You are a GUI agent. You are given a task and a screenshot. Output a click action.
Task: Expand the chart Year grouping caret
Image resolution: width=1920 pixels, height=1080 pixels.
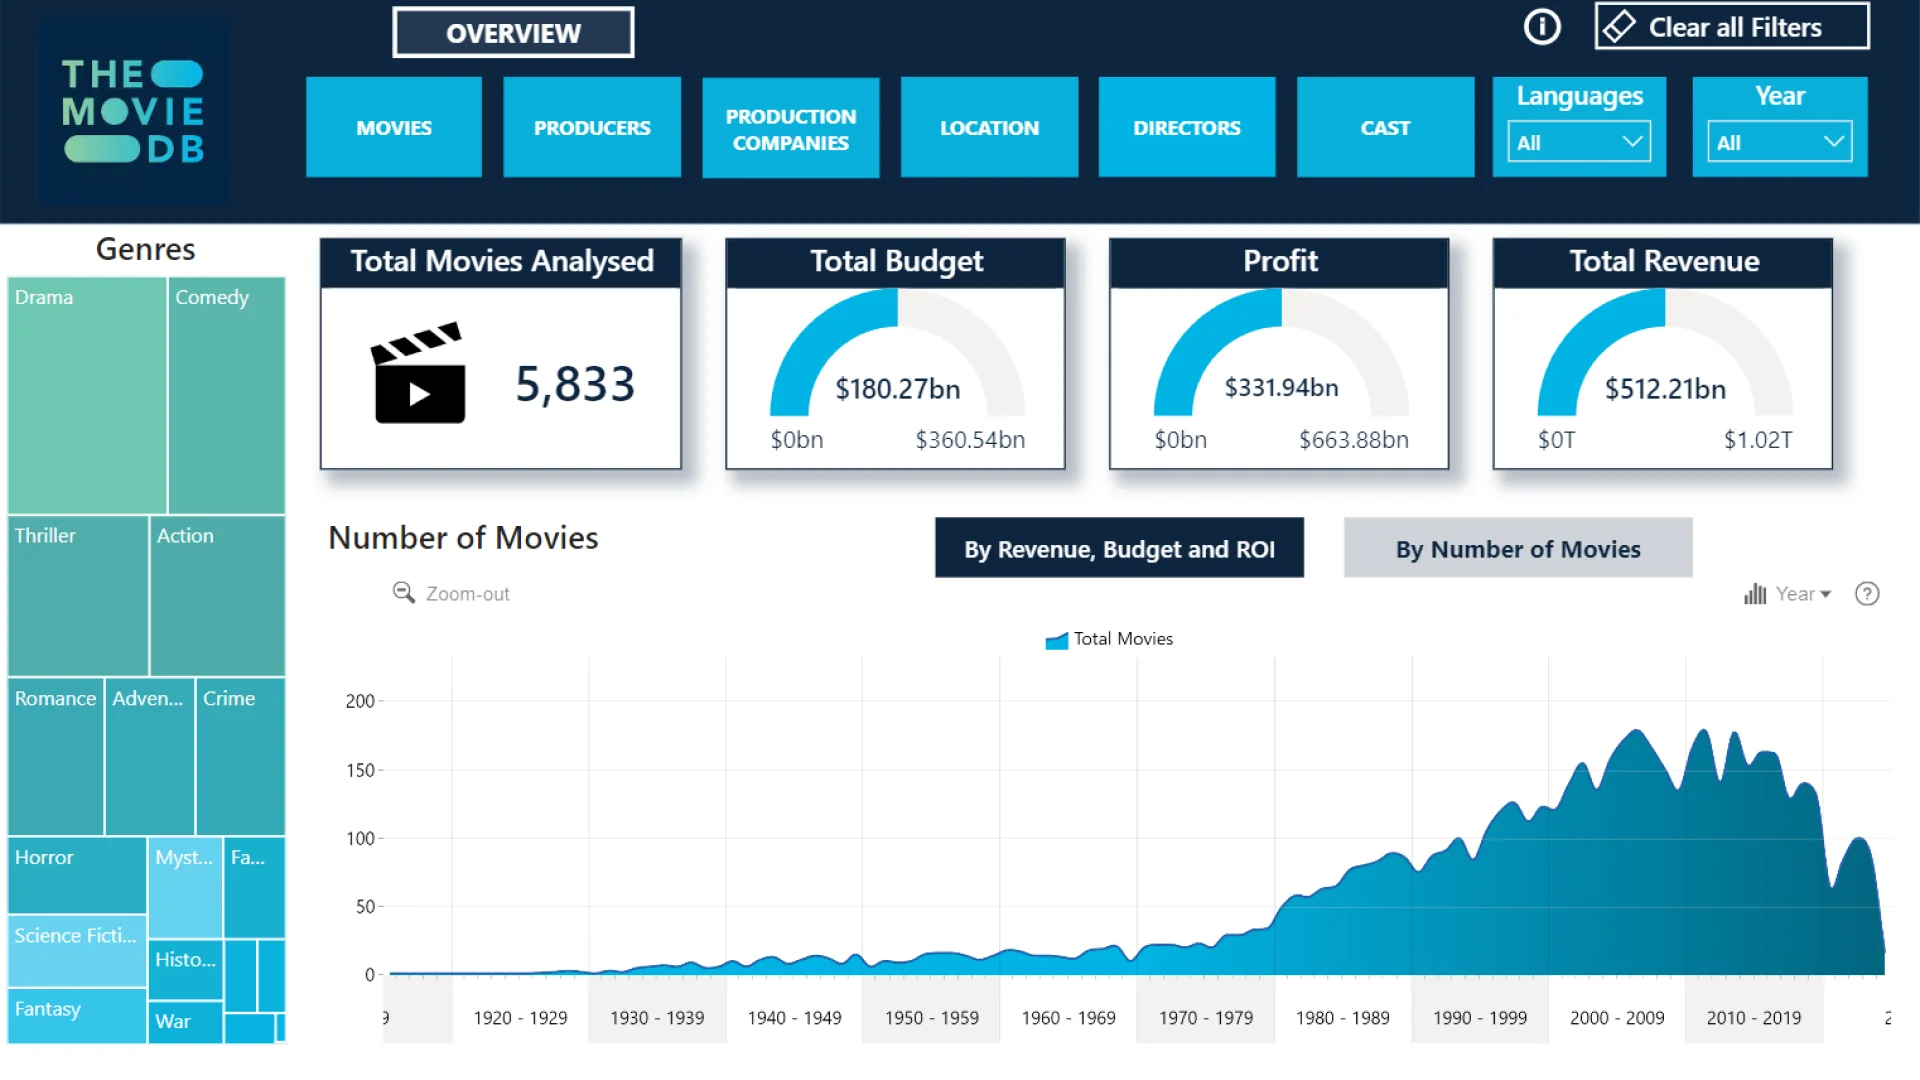pyautogui.click(x=1826, y=594)
